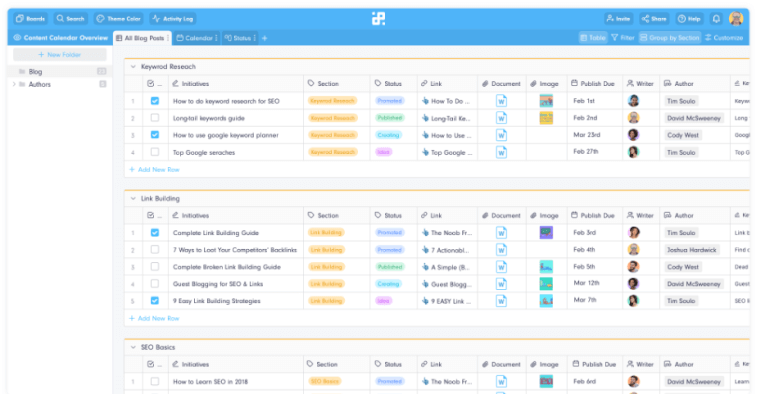Open the Help button
This screenshot has height=394, width=770.
point(689,19)
